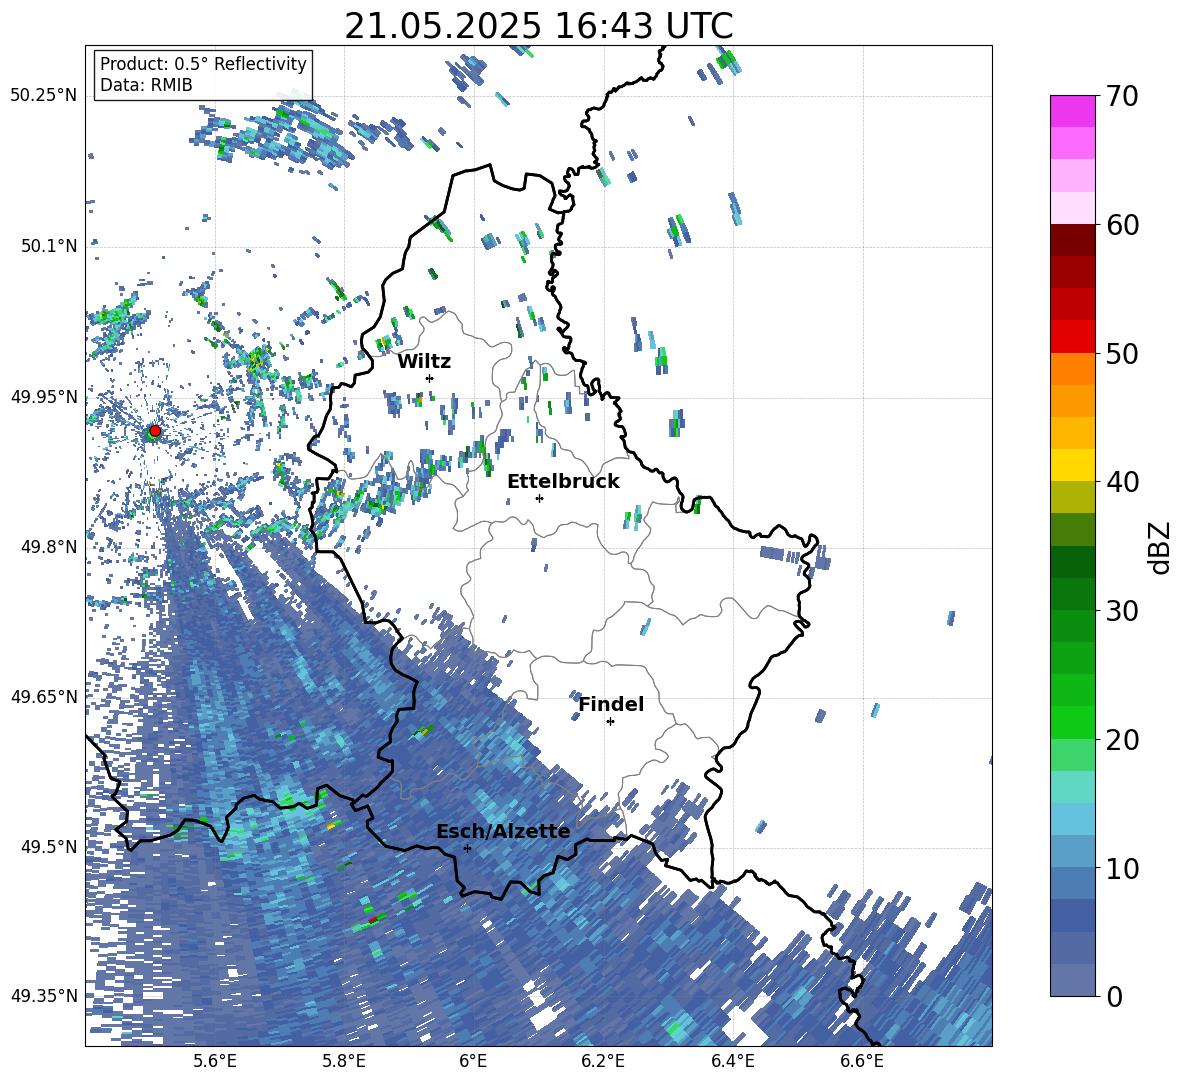The width and height of the screenshot is (1184, 1081).
Task: Click the 'Product: 0.5° Reflectivity' text
Action: click(203, 64)
